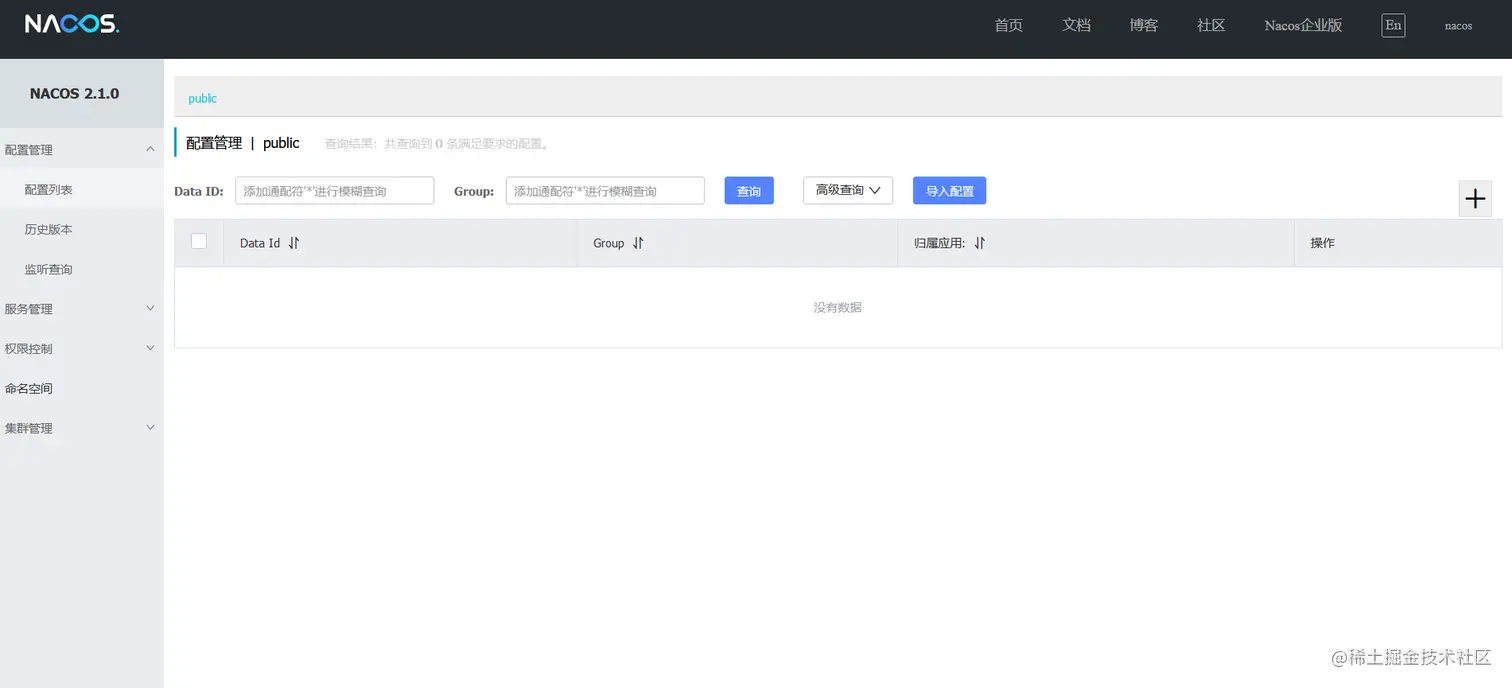Click the Group column sort icon
The height and width of the screenshot is (688, 1512).
pos(638,243)
